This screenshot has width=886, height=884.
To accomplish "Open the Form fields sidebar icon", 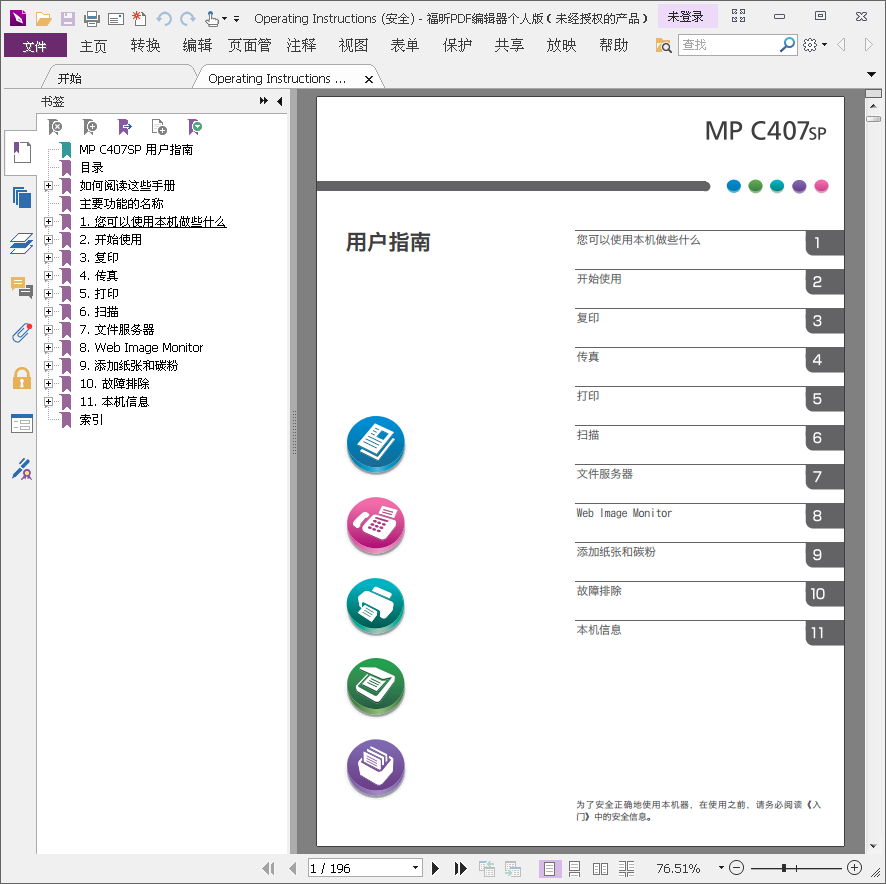I will (21, 423).
